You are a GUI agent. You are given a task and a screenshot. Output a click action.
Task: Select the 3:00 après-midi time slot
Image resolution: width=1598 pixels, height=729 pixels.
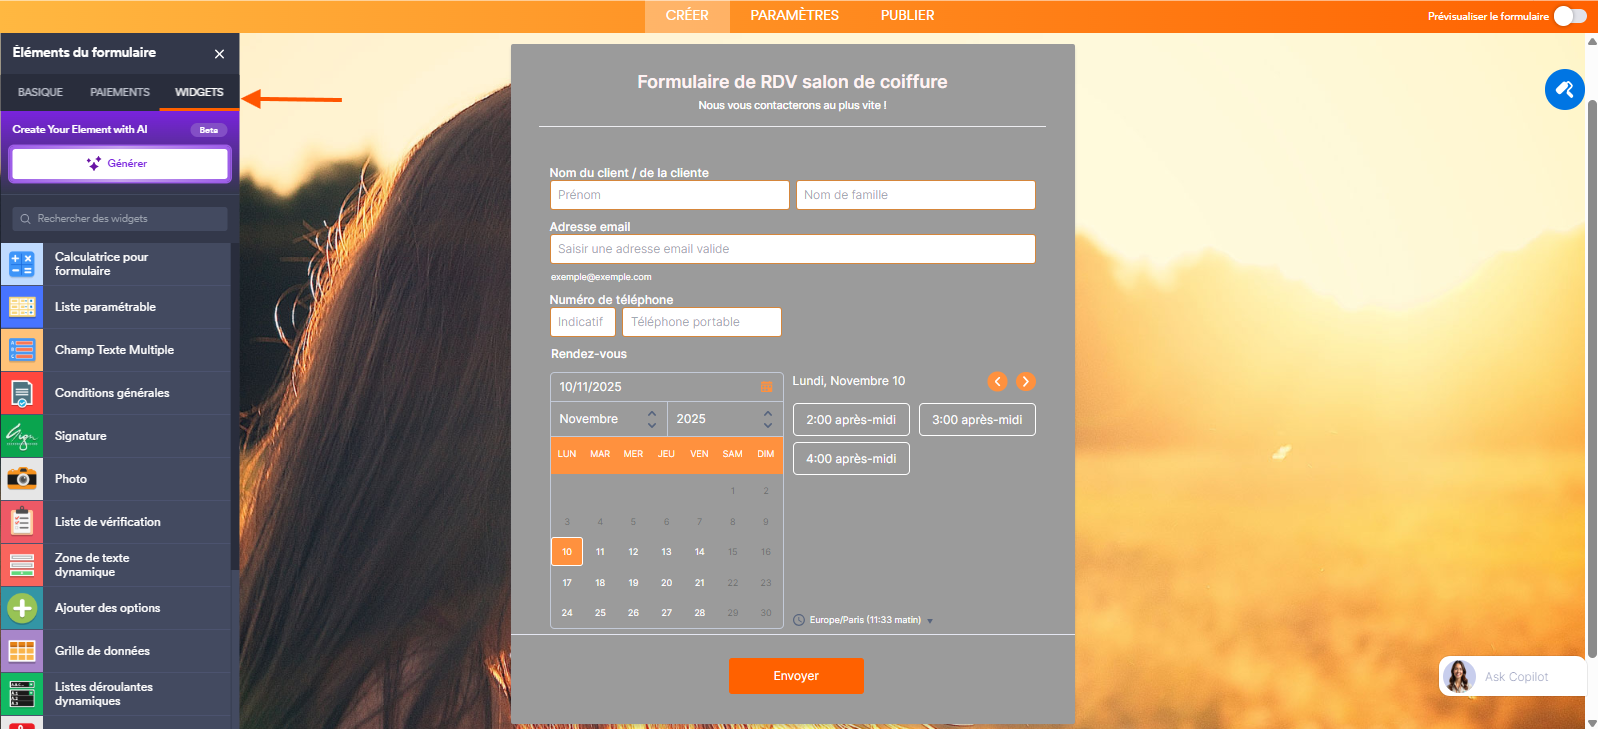coord(976,420)
